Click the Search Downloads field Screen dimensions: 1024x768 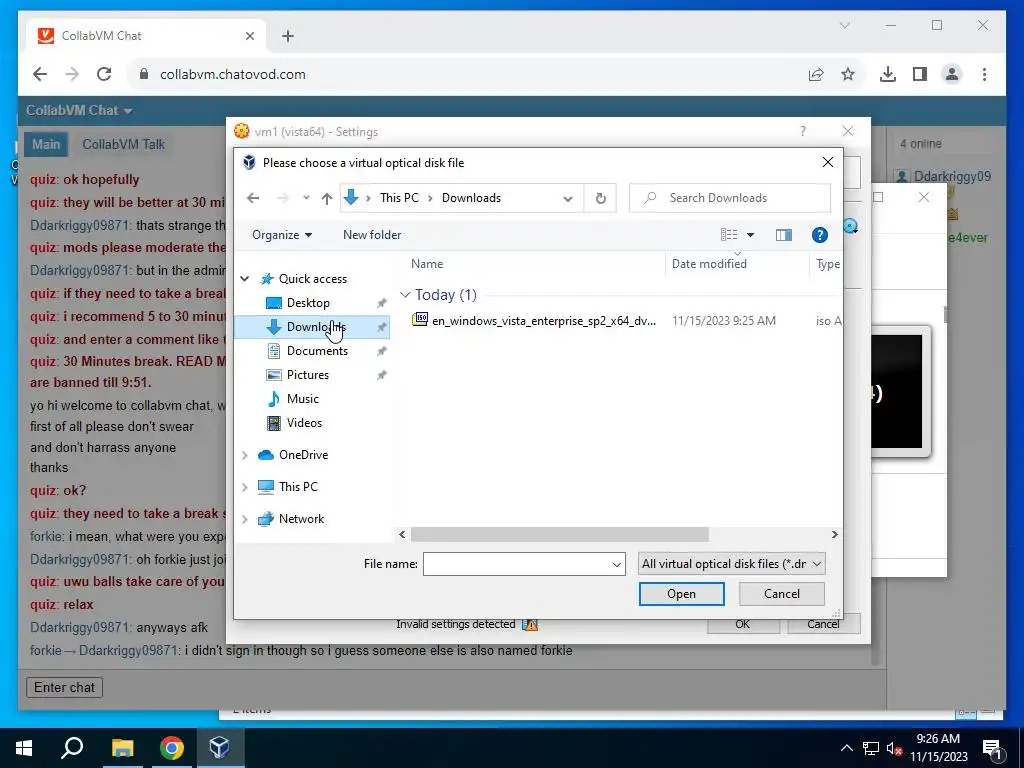730,198
